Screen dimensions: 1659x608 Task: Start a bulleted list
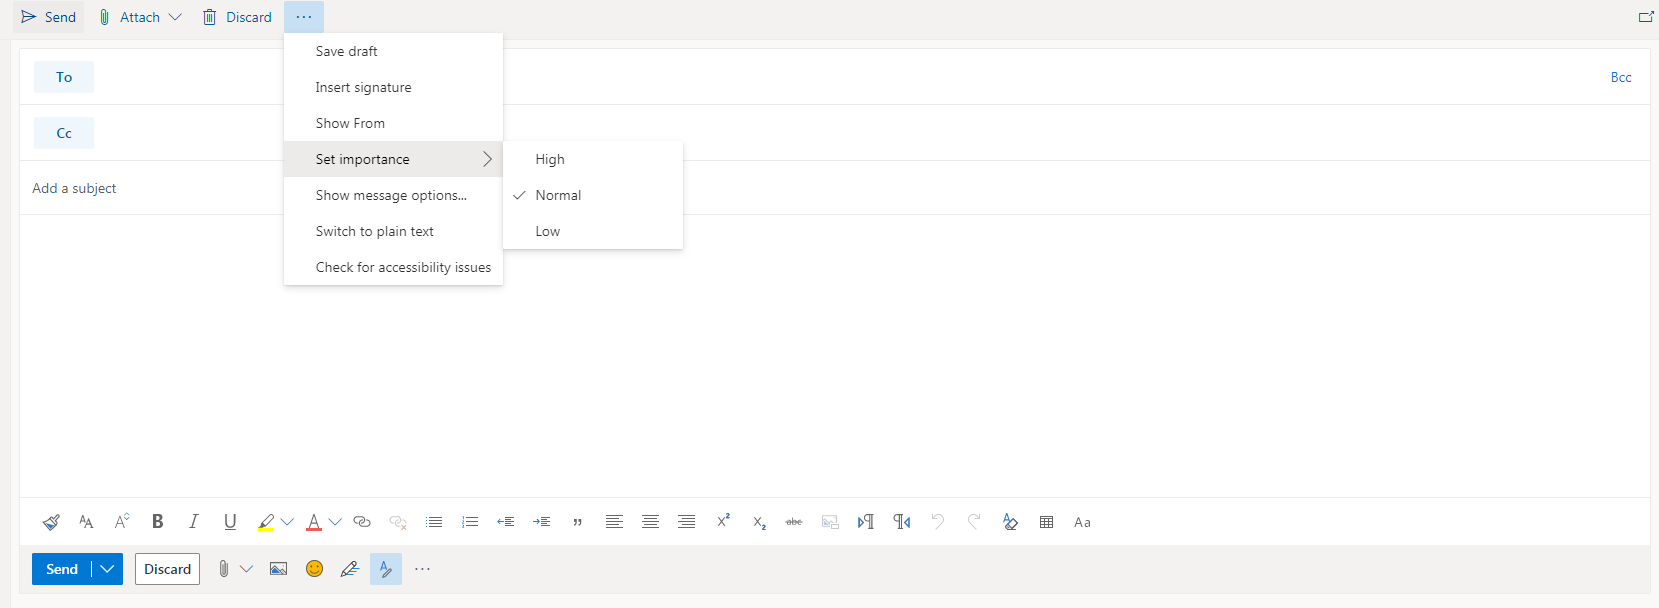(x=434, y=522)
